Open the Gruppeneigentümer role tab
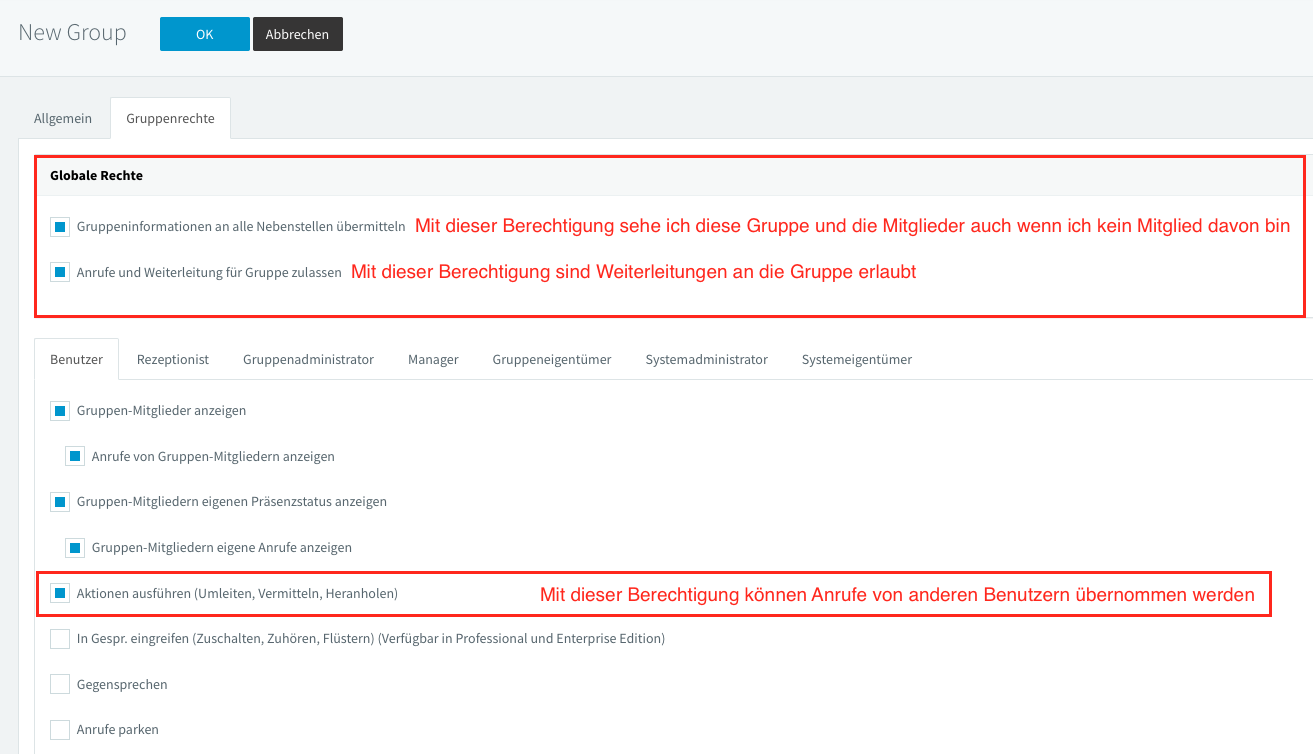This screenshot has height=754, width=1313. pos(551,359)
